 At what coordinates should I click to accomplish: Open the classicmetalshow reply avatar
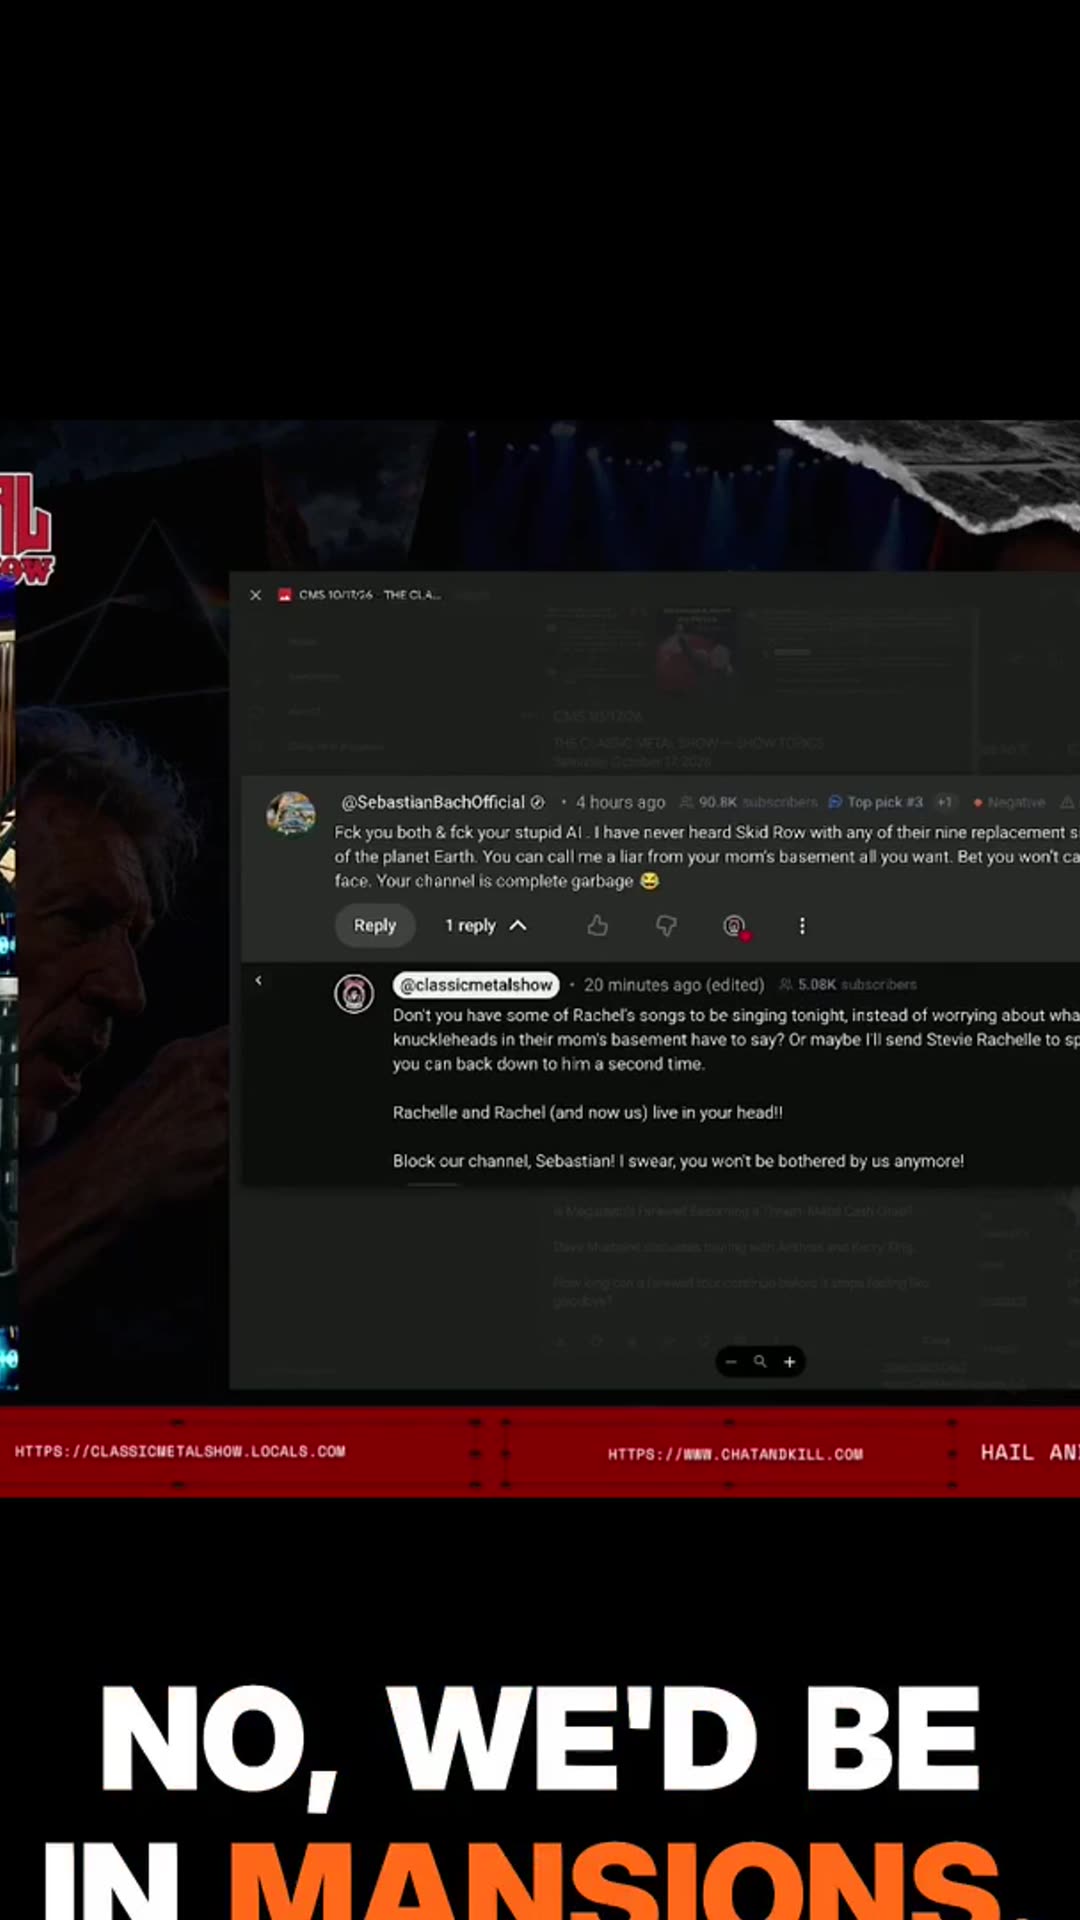(354, 994)
